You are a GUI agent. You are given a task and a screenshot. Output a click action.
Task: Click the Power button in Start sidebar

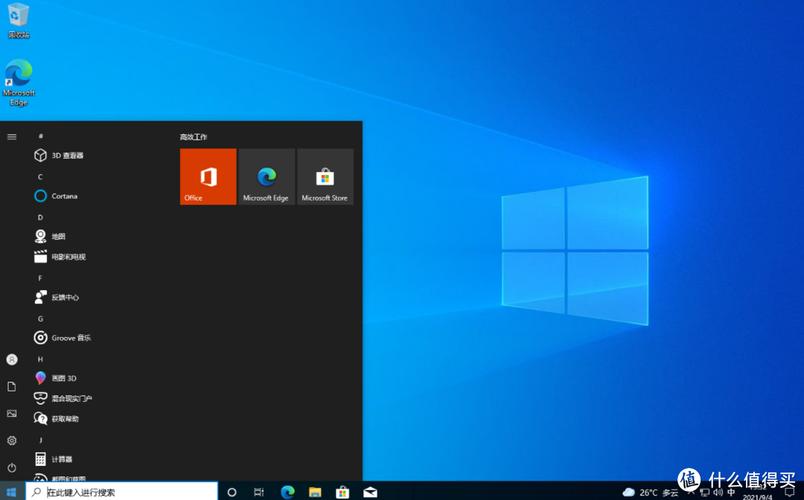click(x=12, y=467)
